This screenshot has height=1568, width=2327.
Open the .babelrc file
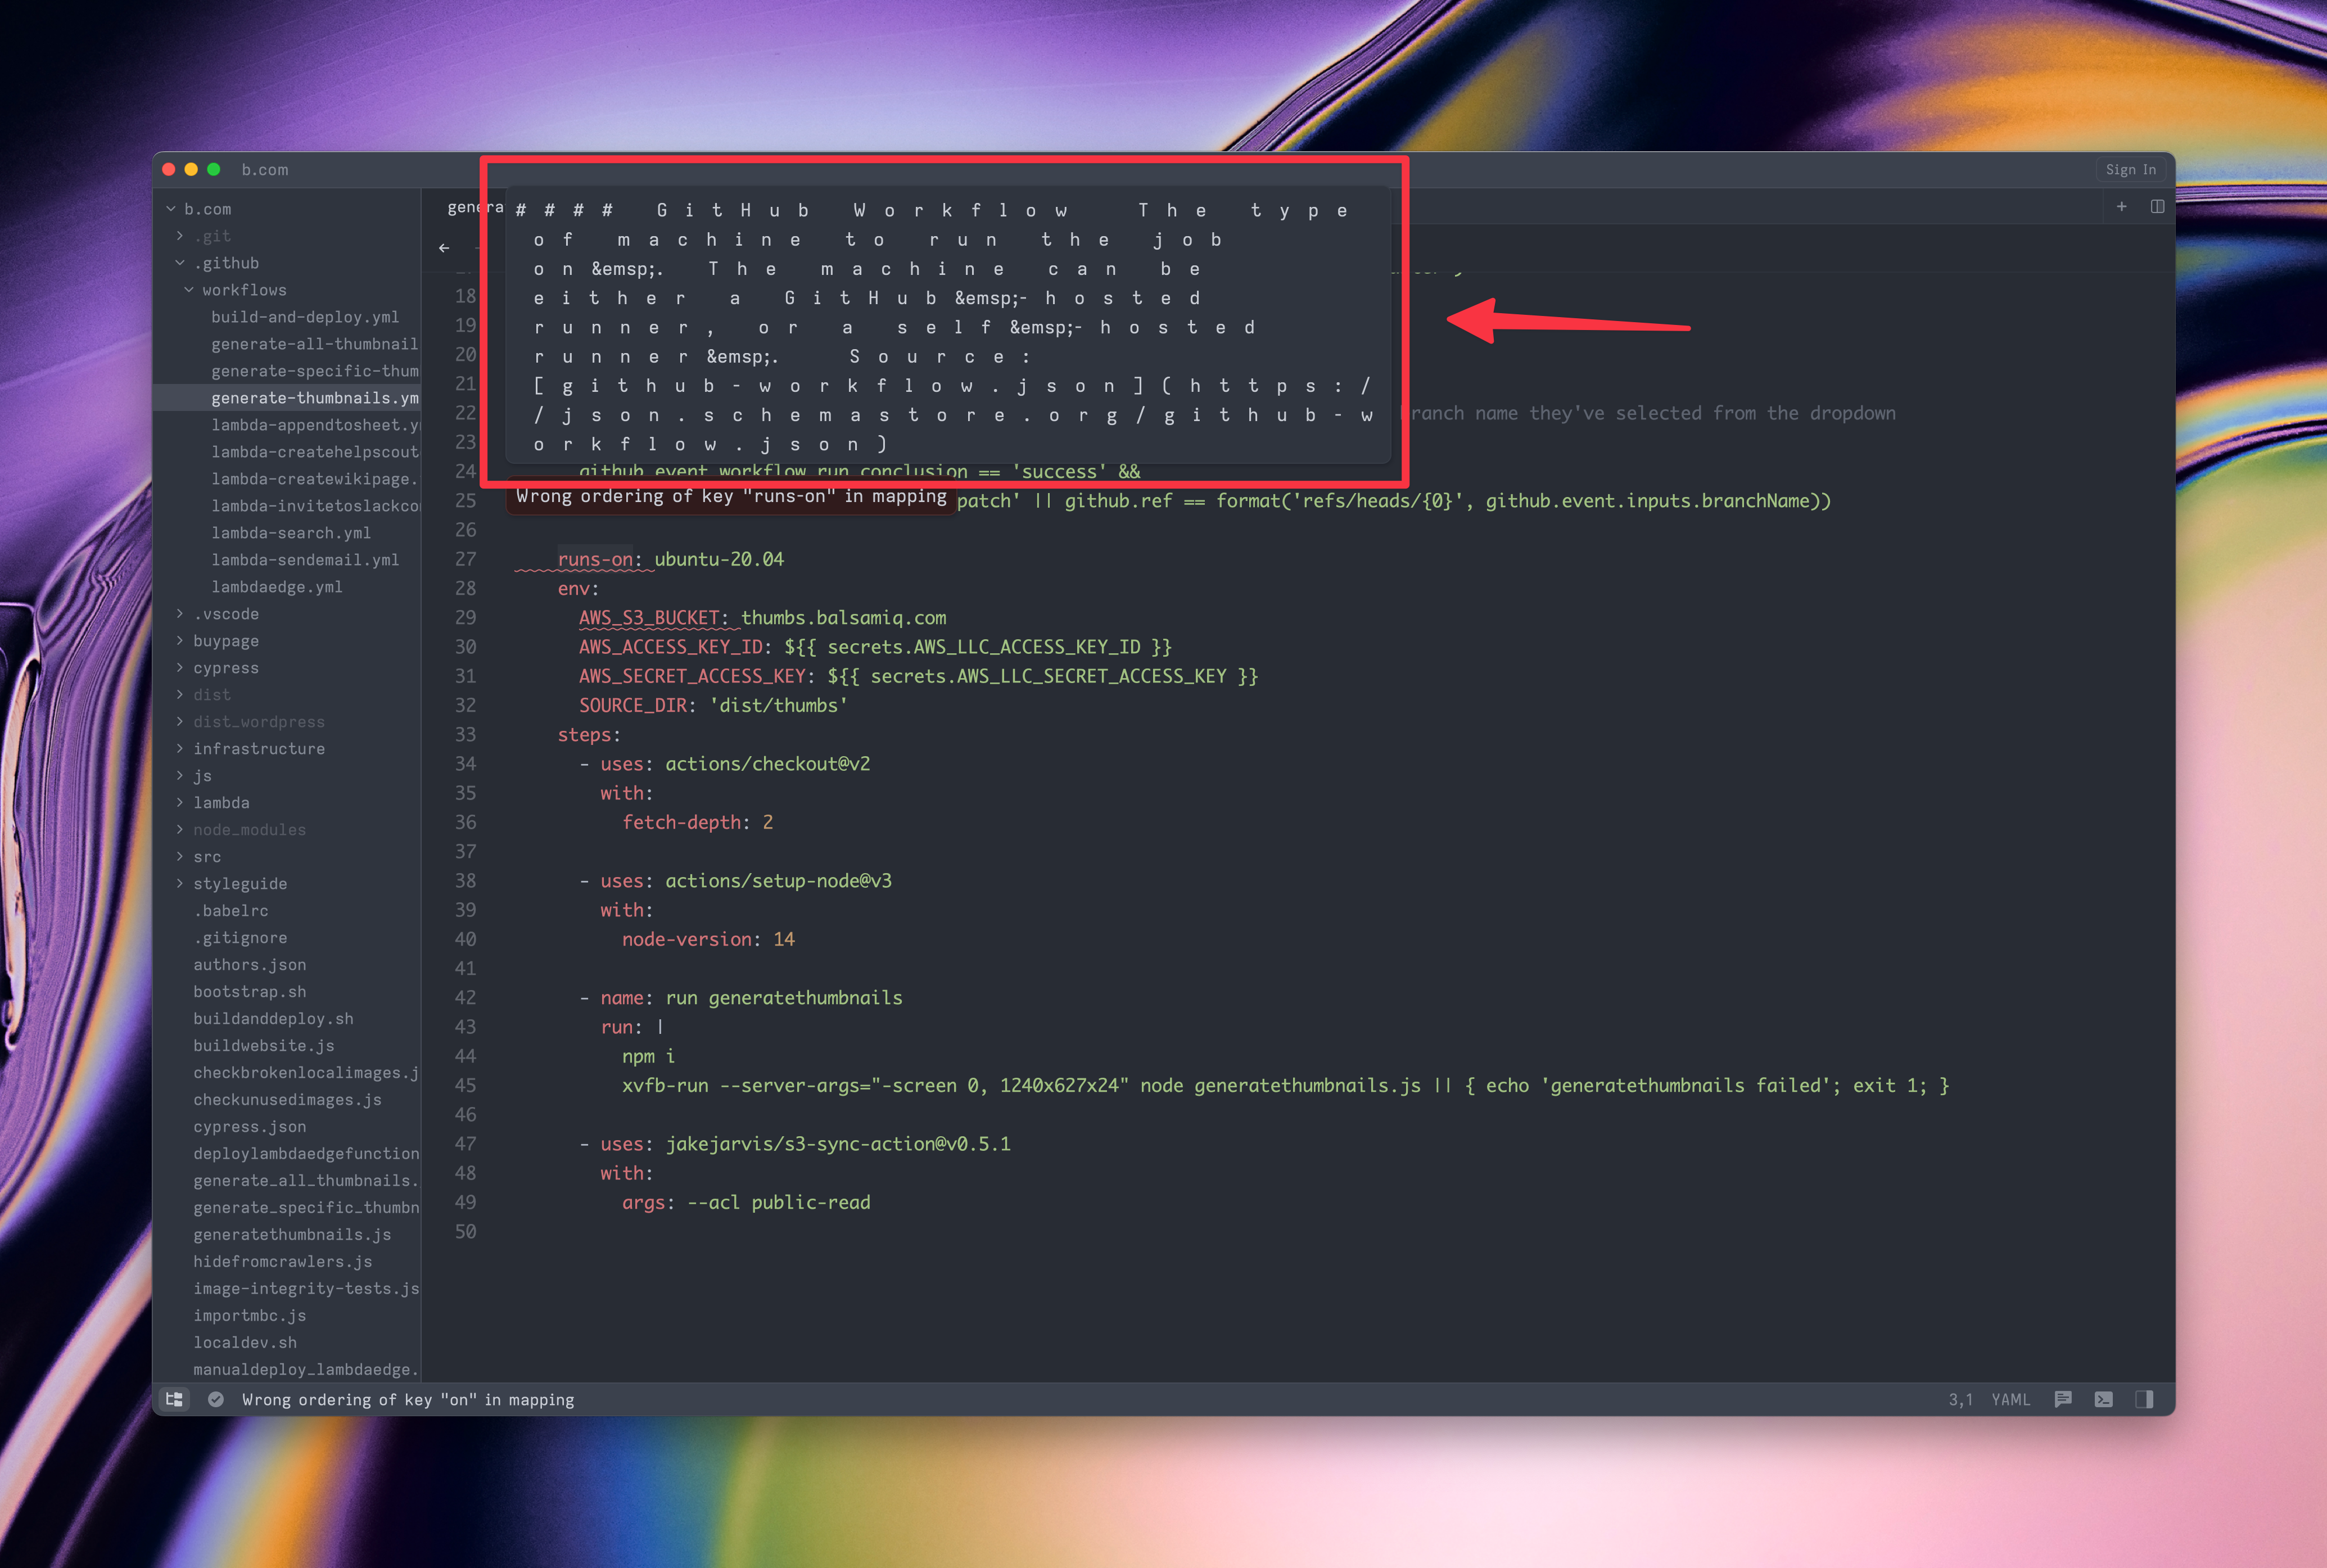point(231,911)
